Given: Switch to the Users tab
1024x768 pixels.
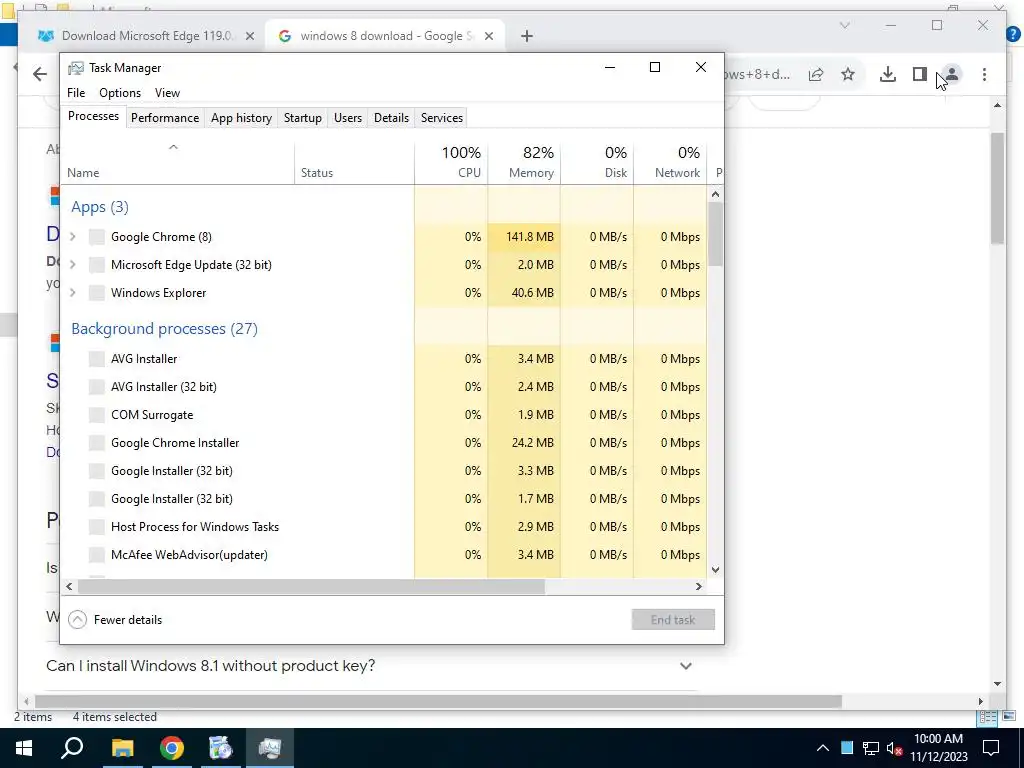Looking at the screenshot, I should click(347, 118).
